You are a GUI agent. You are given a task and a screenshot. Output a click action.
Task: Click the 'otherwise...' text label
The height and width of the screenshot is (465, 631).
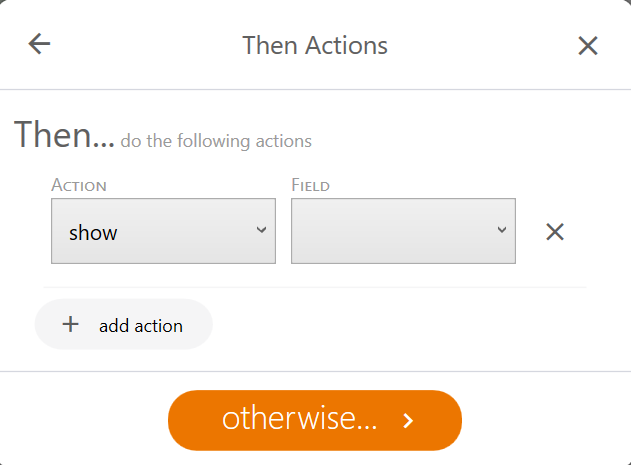[x=299, y=419]
